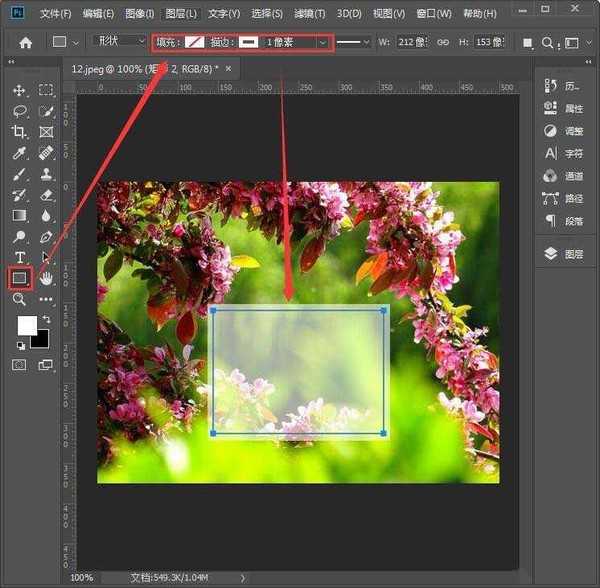
Task: Select the Crop tool
Action: pos(19,132)
